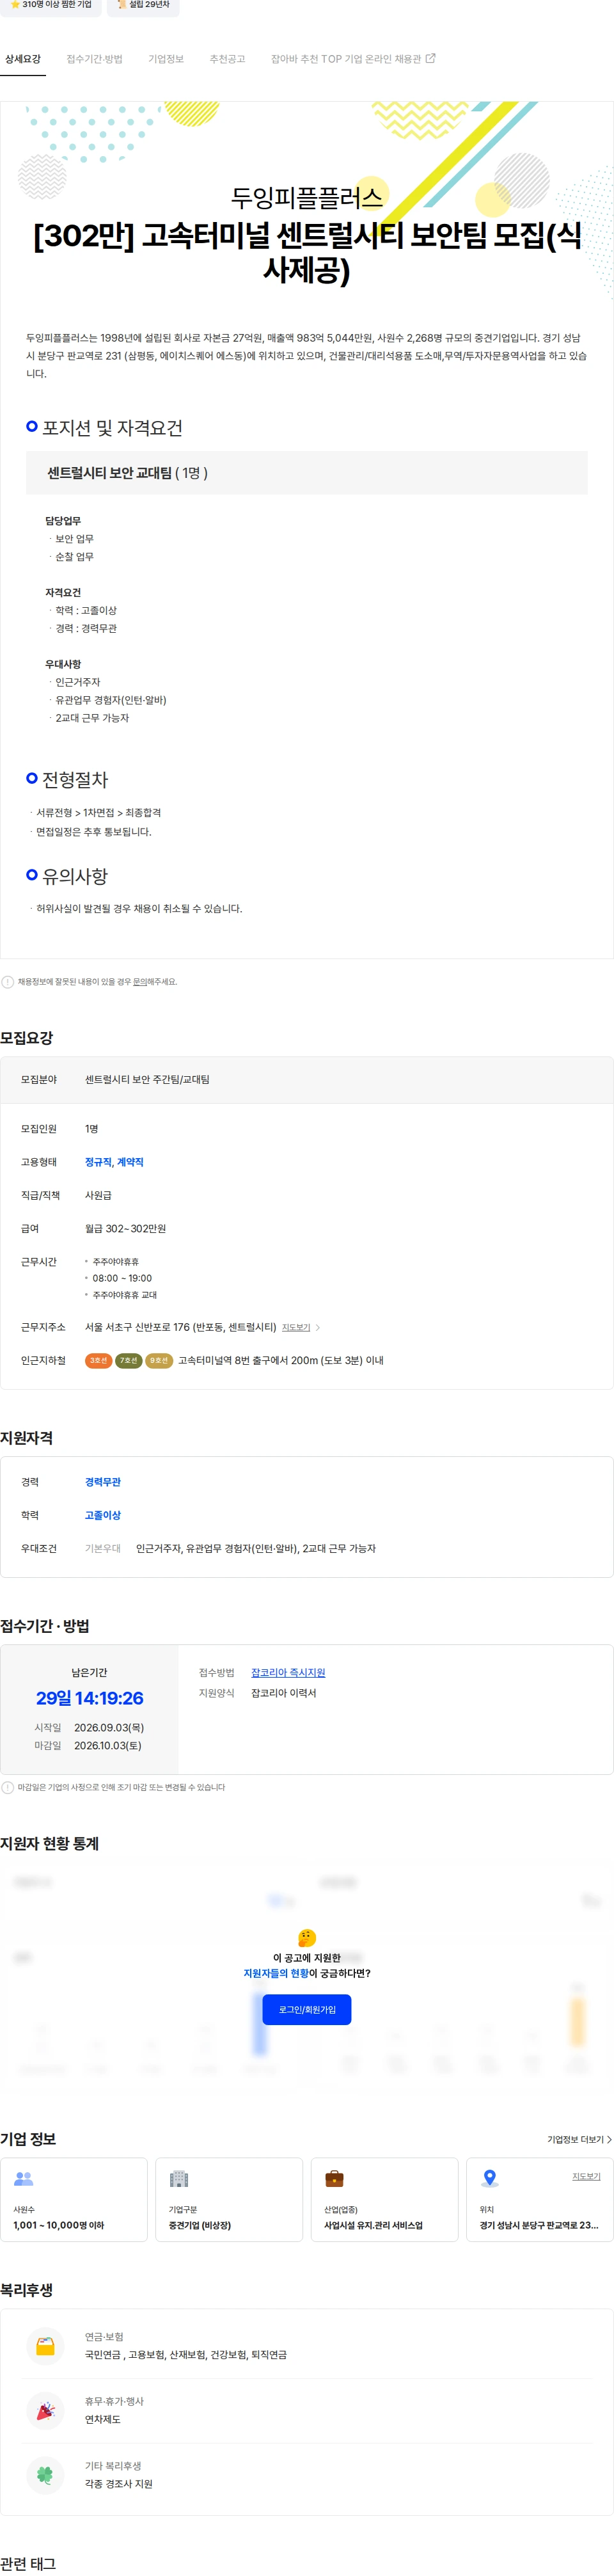Viewport: 614px width, 2576px height.
Task: Click the 연금·보험 wallet icon
Action: pos(45,2345)
